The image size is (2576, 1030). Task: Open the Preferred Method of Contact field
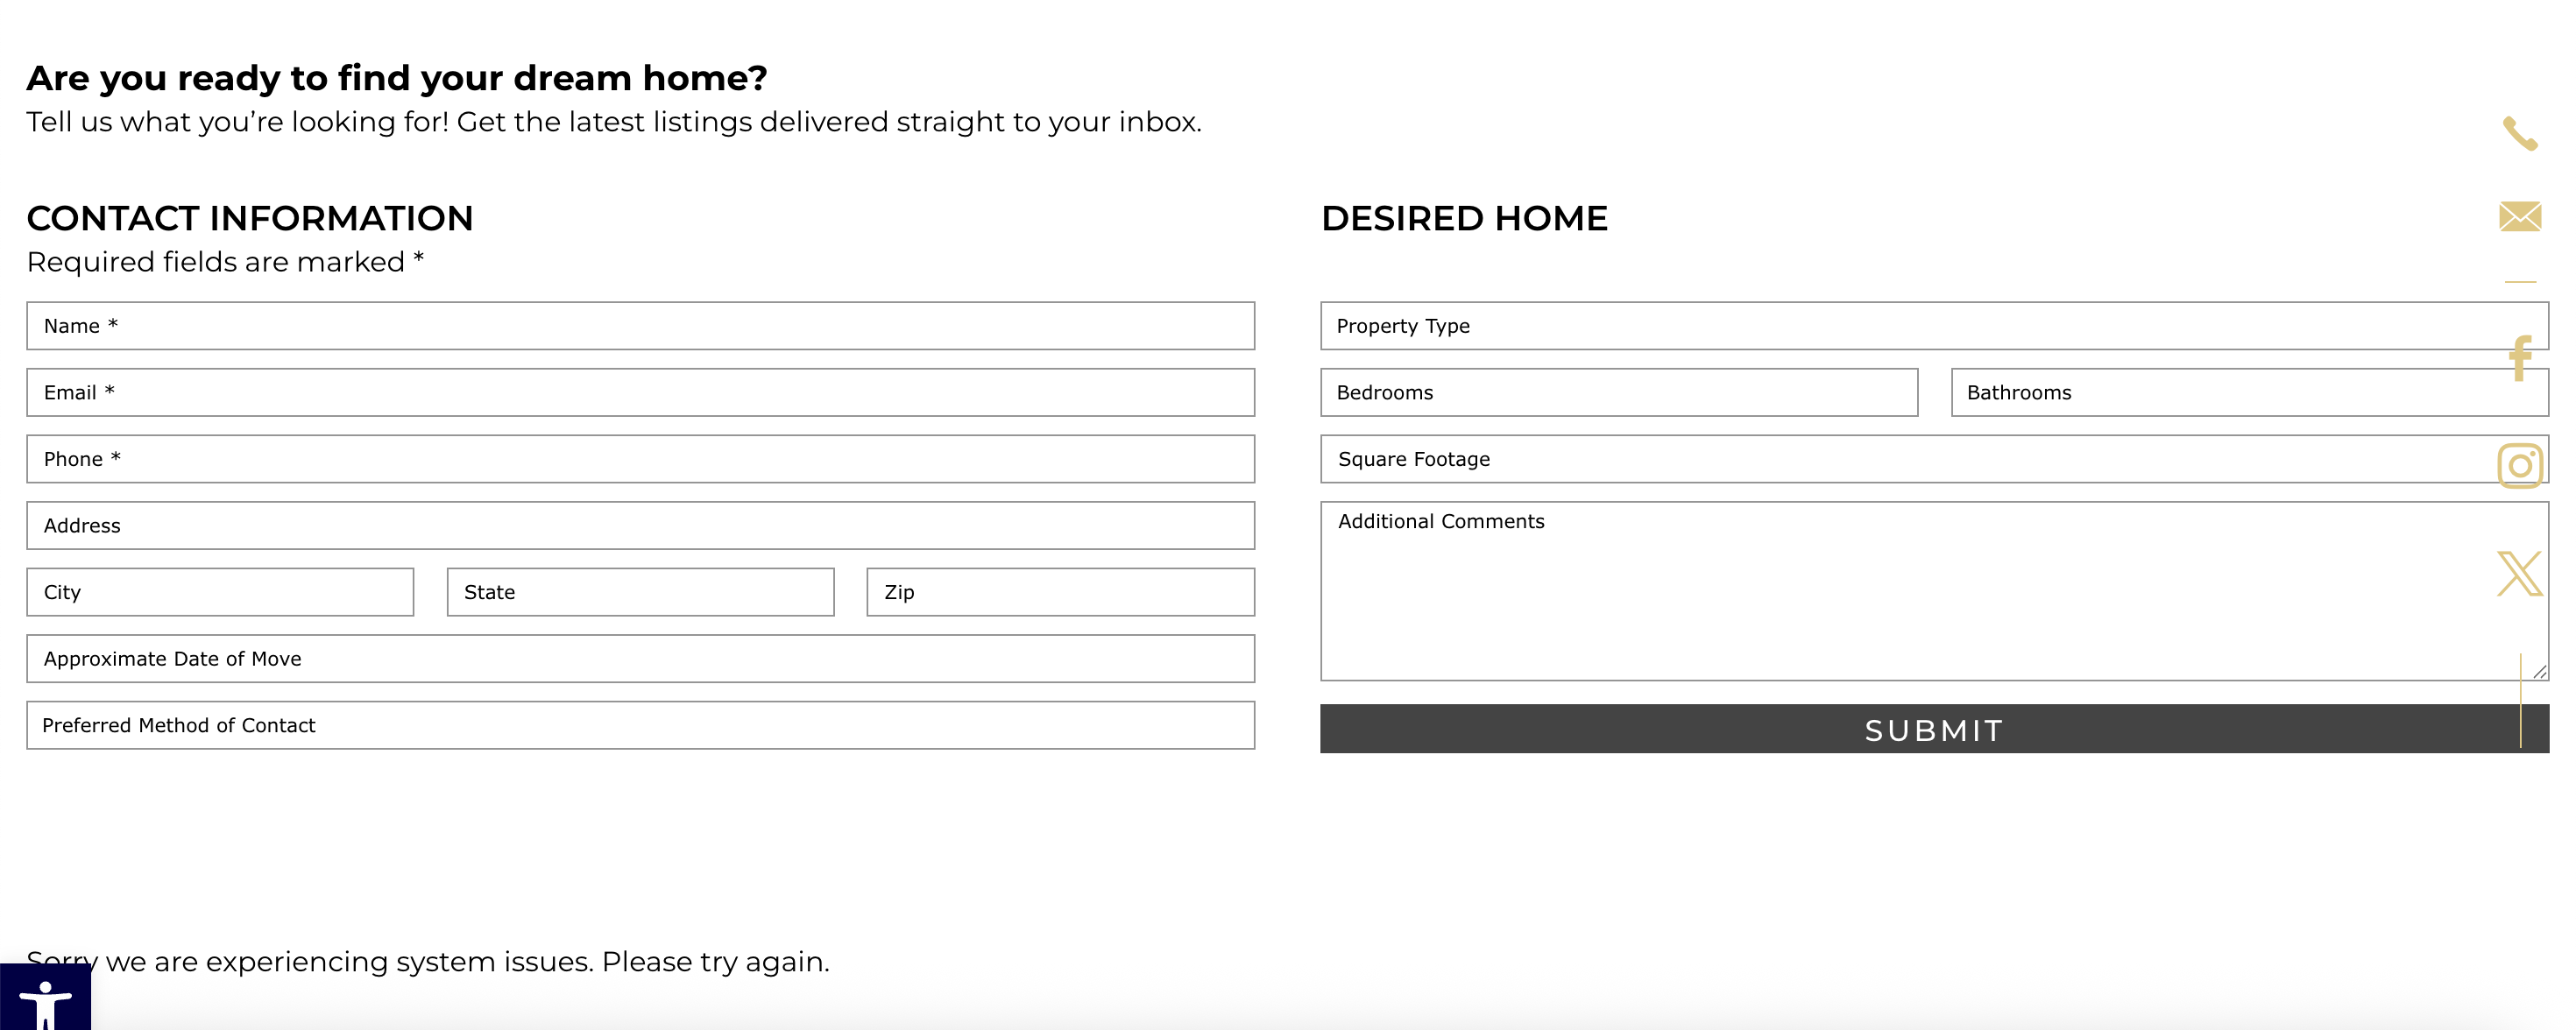(640, 725)
